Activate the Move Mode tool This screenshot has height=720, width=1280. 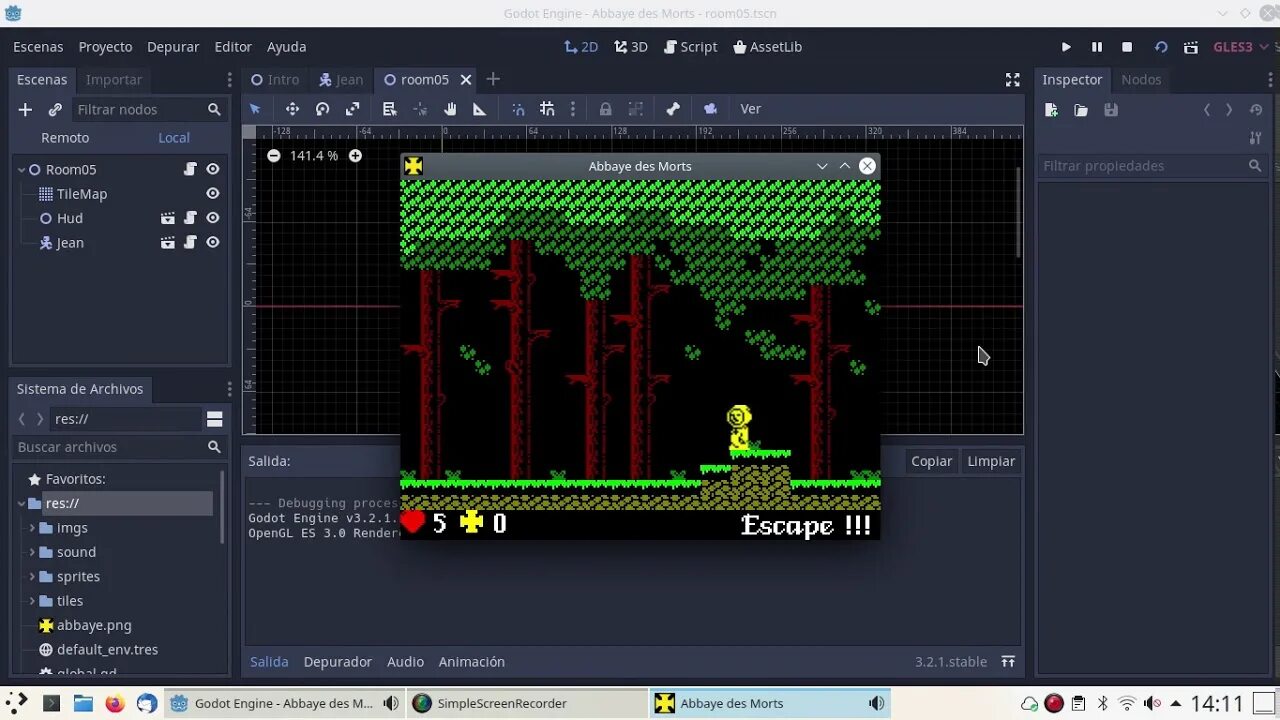click(292, 109)
